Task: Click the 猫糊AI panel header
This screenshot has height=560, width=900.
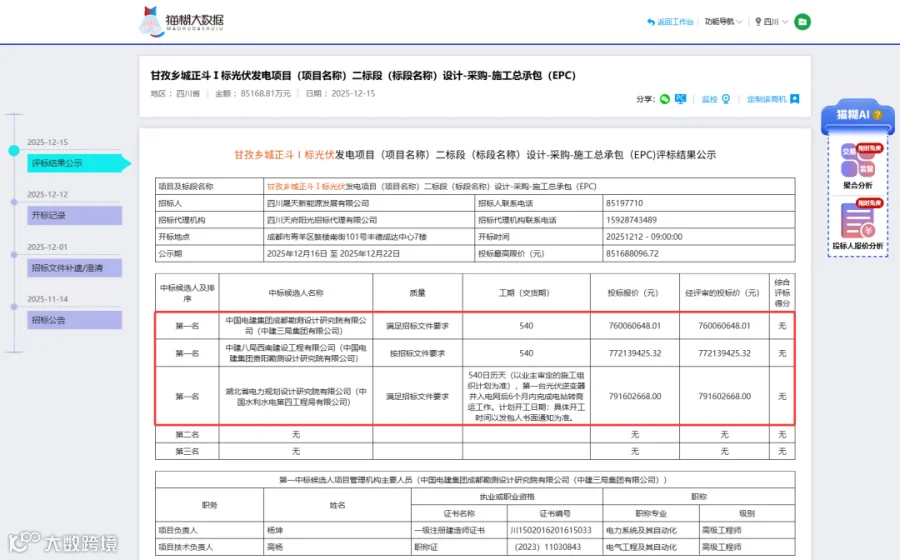Action: tap(858, 115)
